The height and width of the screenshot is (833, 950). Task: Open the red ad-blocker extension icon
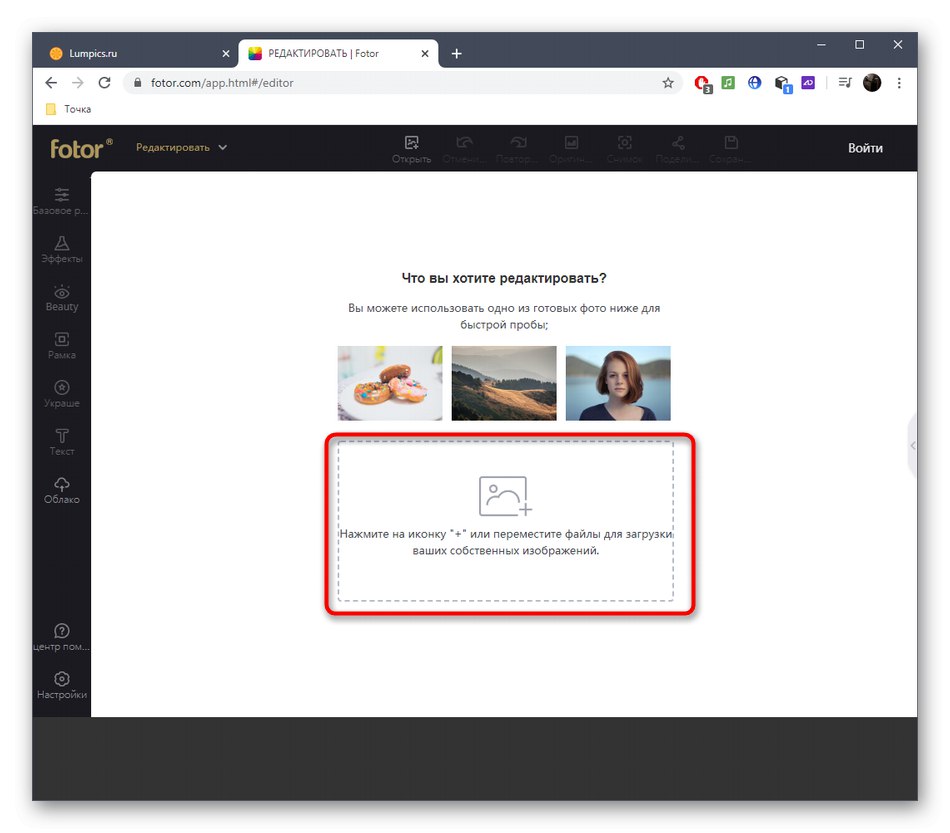click(702, 83)
